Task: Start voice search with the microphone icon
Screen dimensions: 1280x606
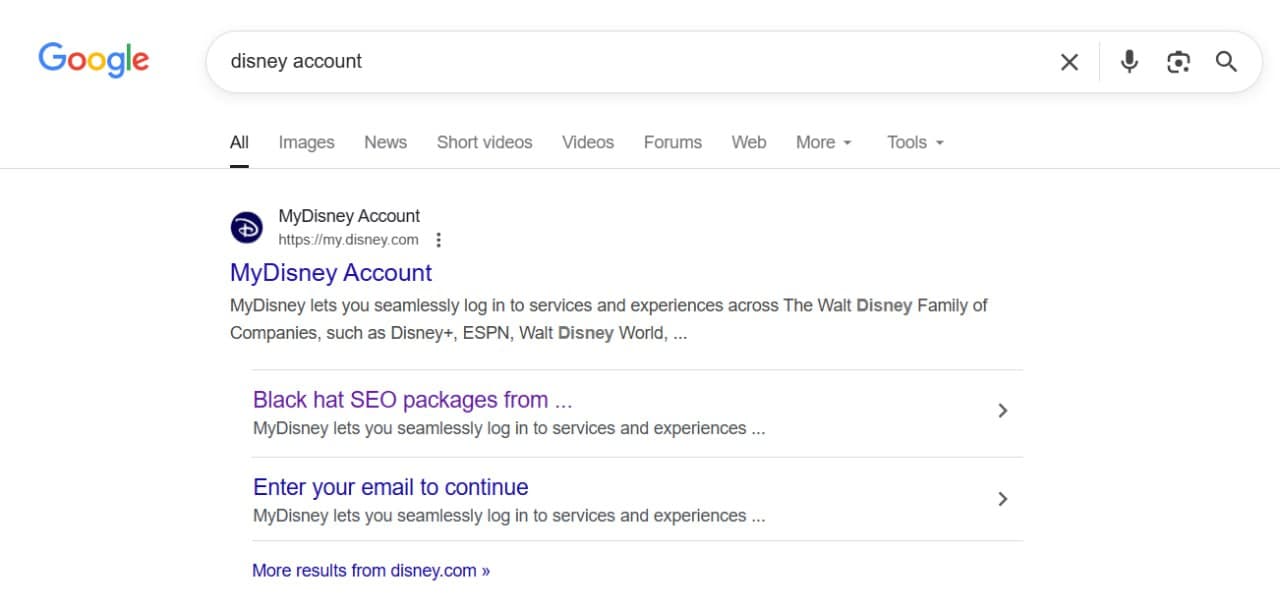Action: point(1129,62)
